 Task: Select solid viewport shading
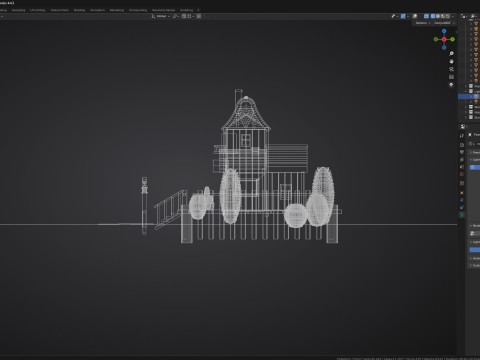click(438, 16)
